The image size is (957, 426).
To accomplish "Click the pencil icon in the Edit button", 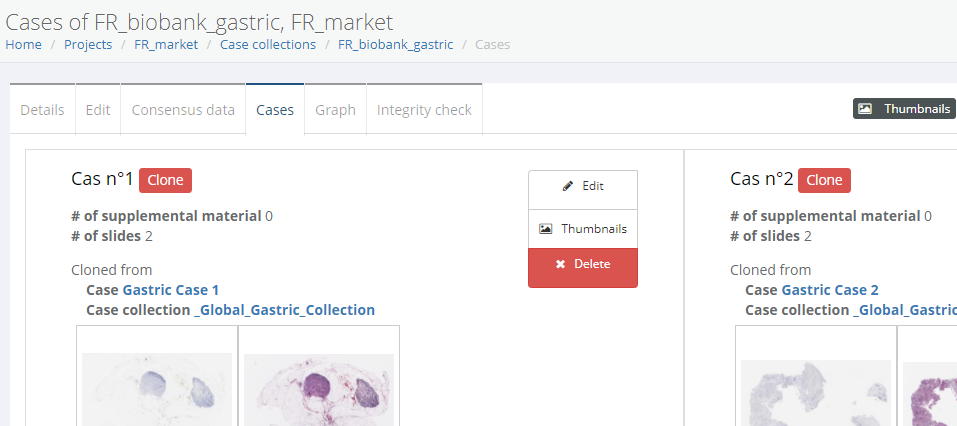I will pyautogui.click(x=568, y=186).
